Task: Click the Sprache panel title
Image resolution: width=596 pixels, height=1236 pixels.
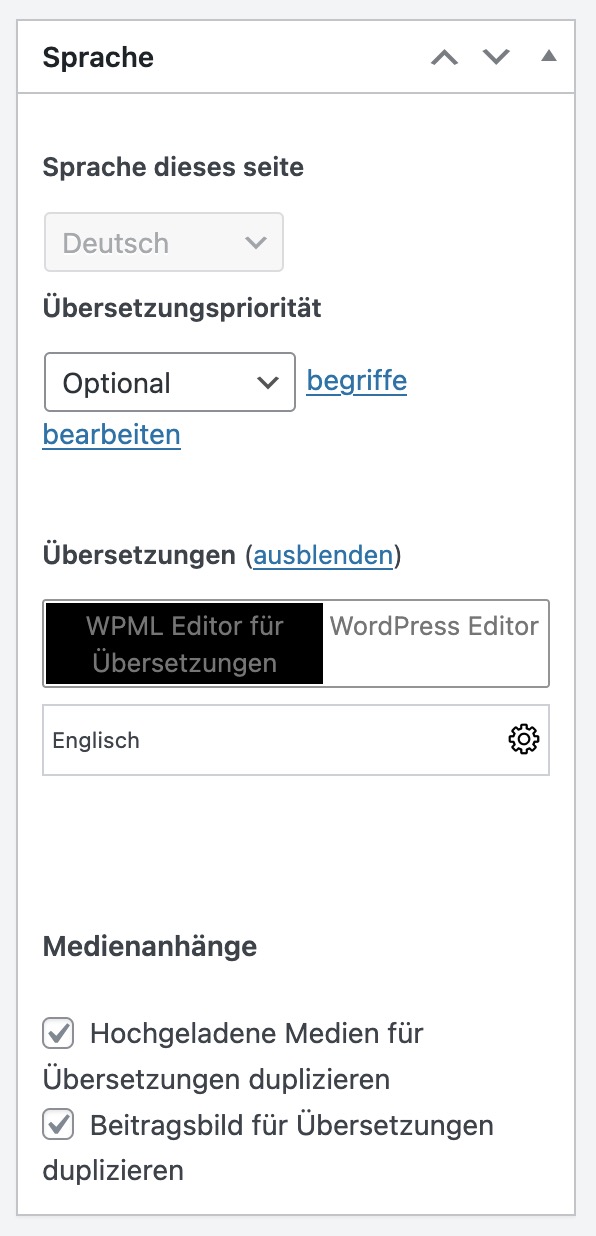Action: [x=98, y=57]
